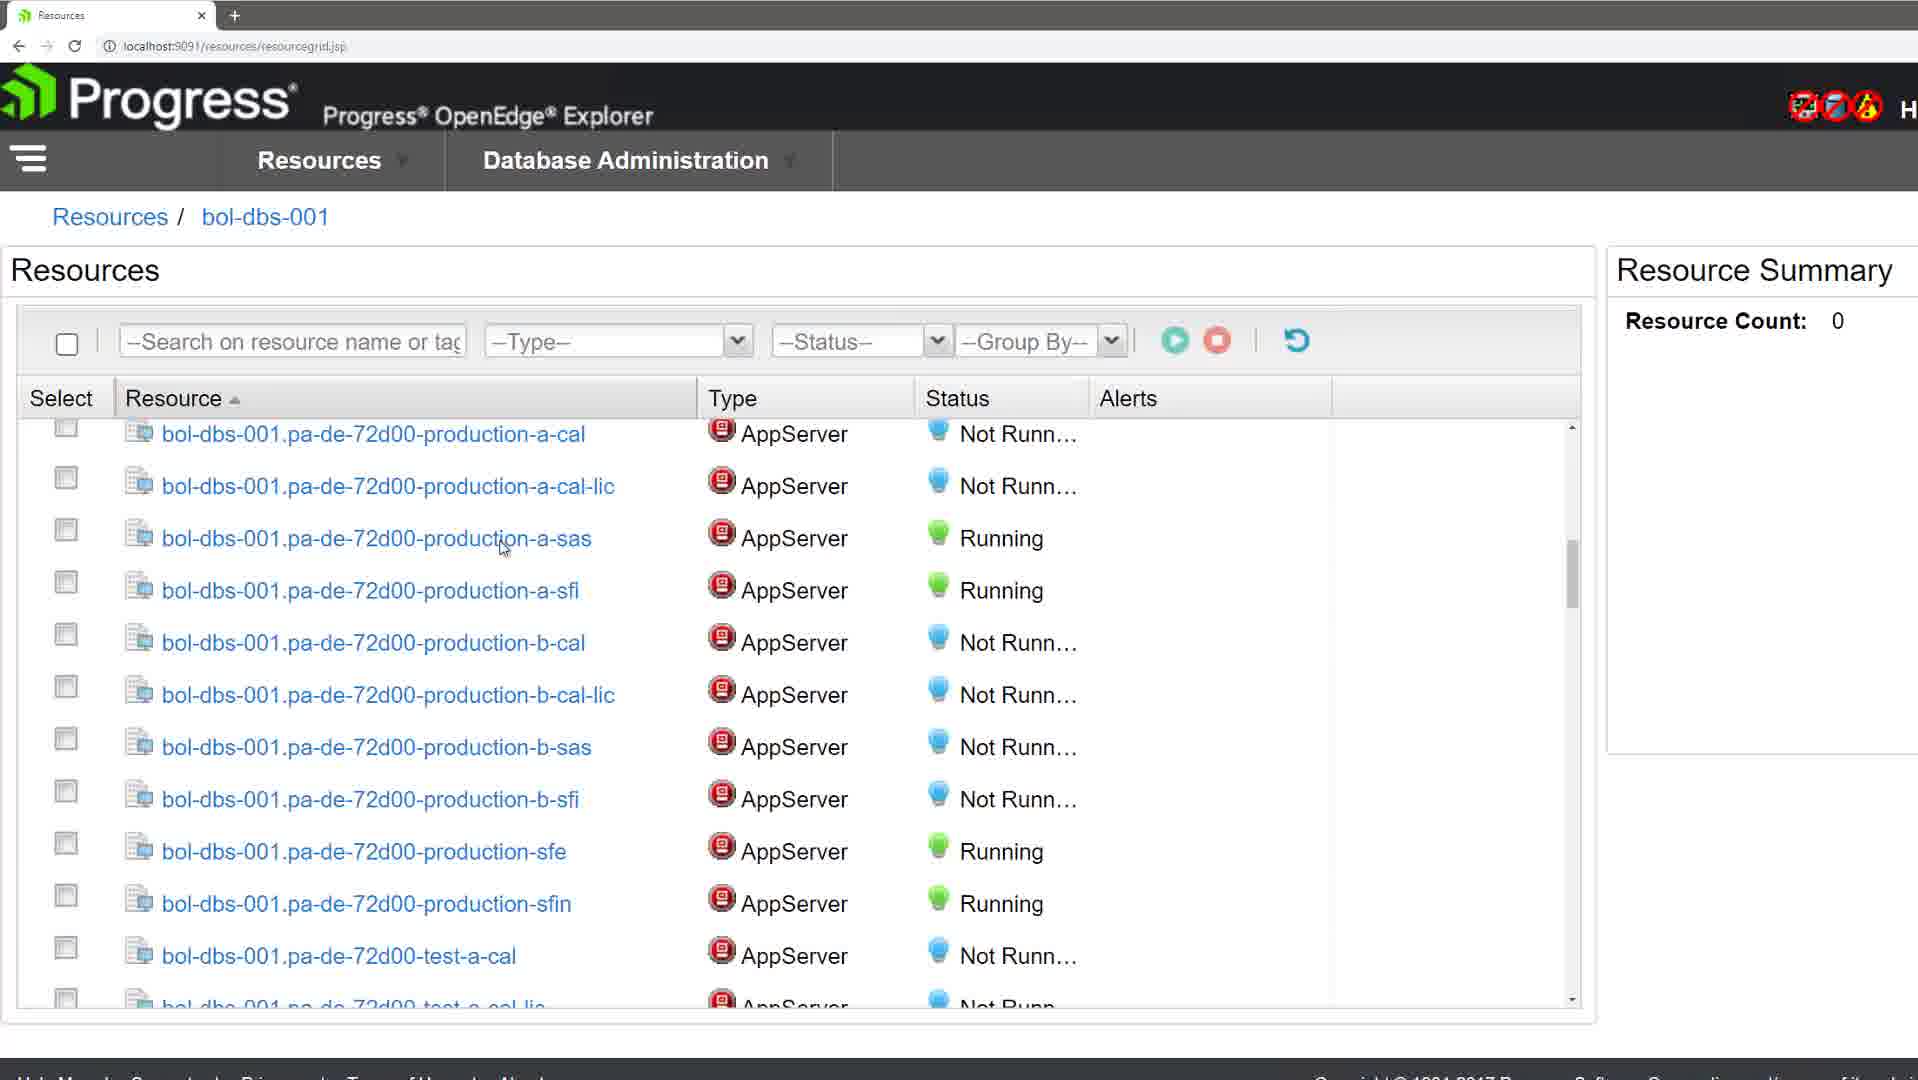The height and width of the screenshot is (1080, 1918).
Task: Click the grid vertical scrollbar thumb
Action: pos(1572,573)
